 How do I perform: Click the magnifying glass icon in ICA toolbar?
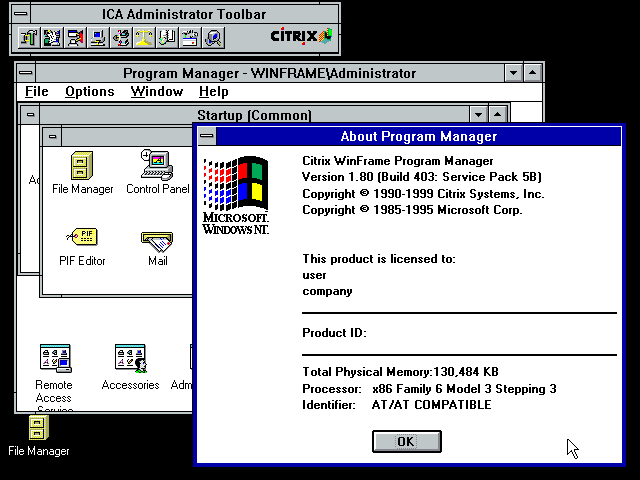coord(214,38)
